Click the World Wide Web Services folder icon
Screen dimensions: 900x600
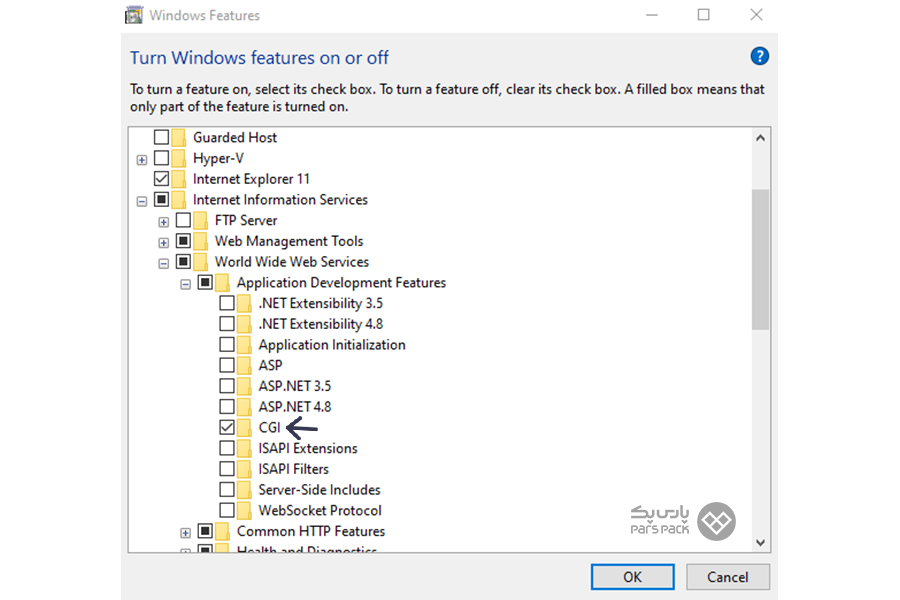[200, 262]
